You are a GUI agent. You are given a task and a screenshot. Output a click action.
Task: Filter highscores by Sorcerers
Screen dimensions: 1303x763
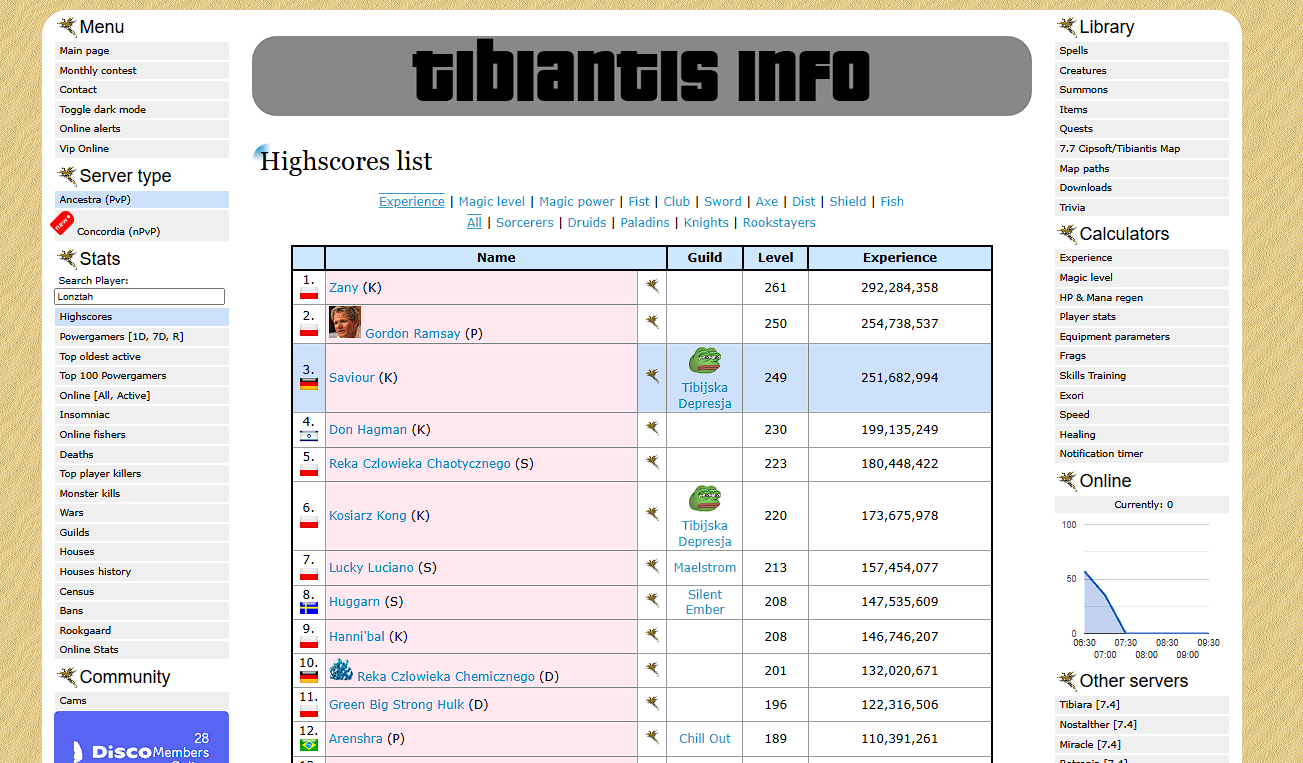coord(525,222)
